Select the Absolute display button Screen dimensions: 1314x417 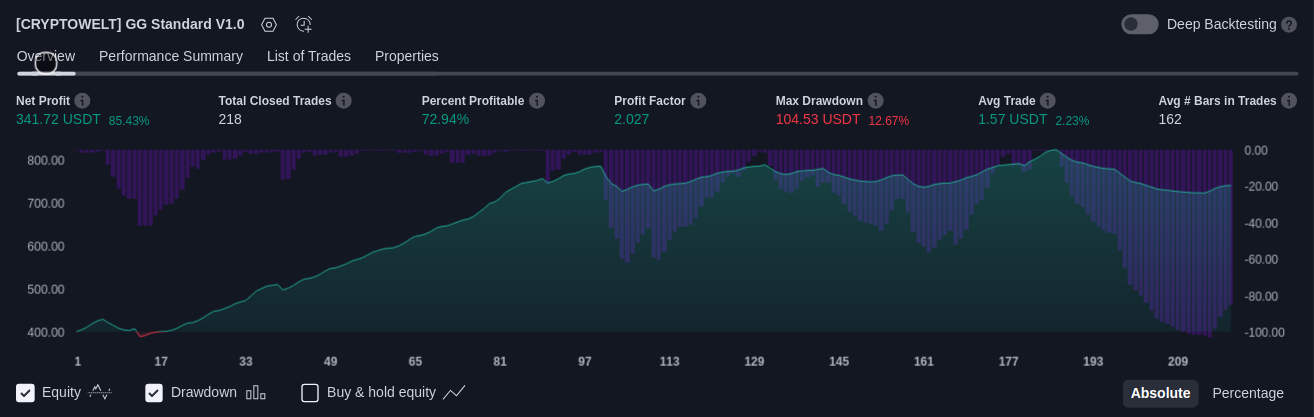coord(1160,393)
